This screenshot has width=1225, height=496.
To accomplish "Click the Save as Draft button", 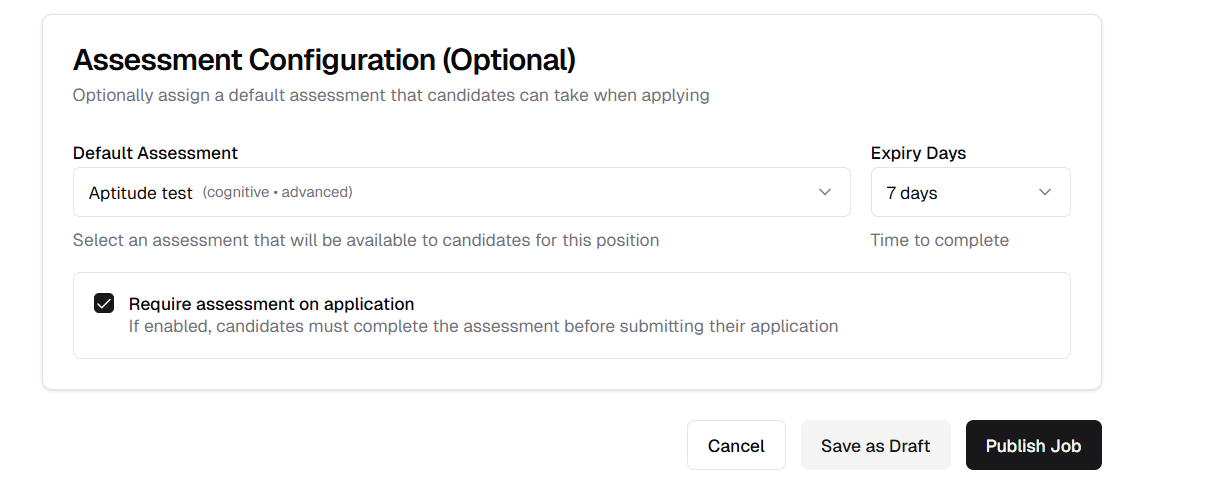I will tap(875, 446).
